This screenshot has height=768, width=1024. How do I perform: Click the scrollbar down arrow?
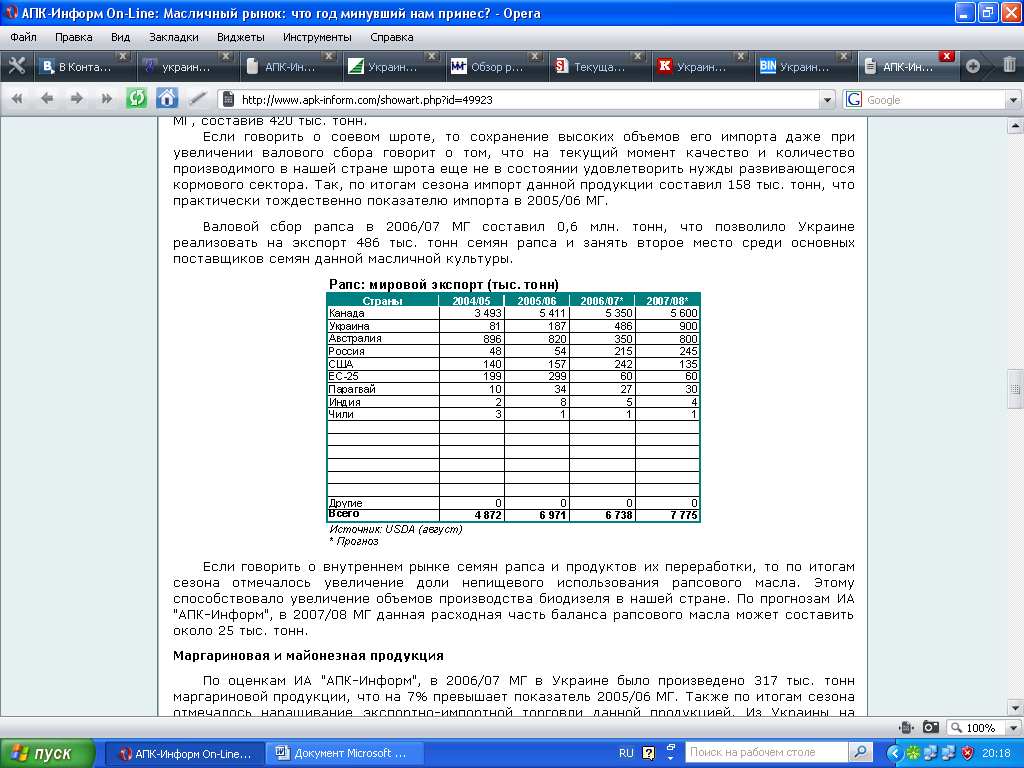[1015, 707]
